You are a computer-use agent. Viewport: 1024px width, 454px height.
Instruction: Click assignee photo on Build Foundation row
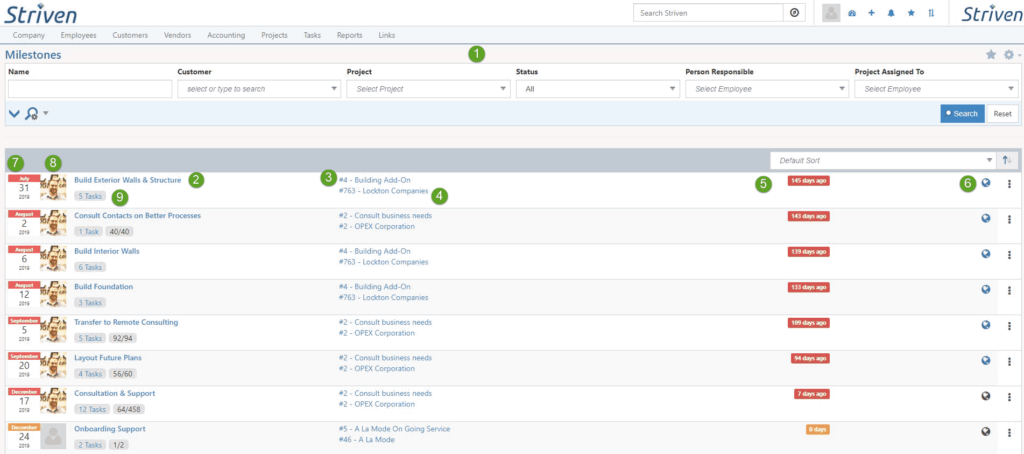pyautogui.click(x=53, y=296)
